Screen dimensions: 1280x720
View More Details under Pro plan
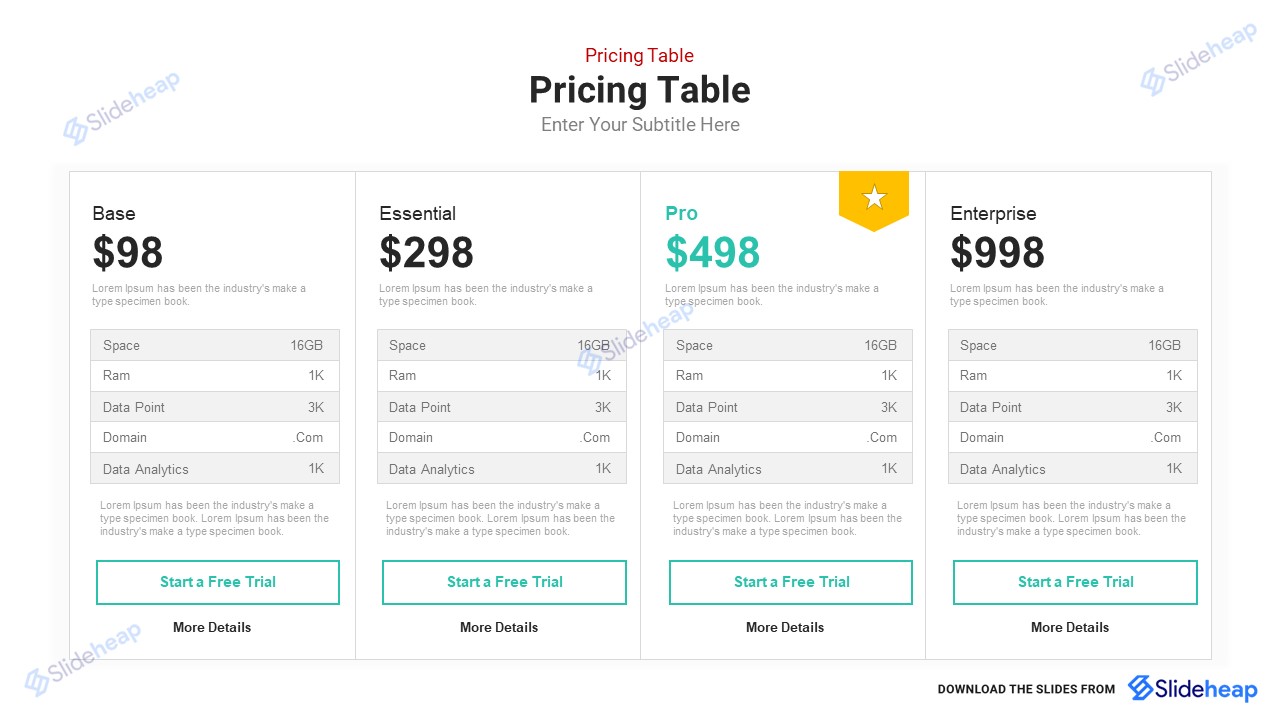click(x=785, y=627)
